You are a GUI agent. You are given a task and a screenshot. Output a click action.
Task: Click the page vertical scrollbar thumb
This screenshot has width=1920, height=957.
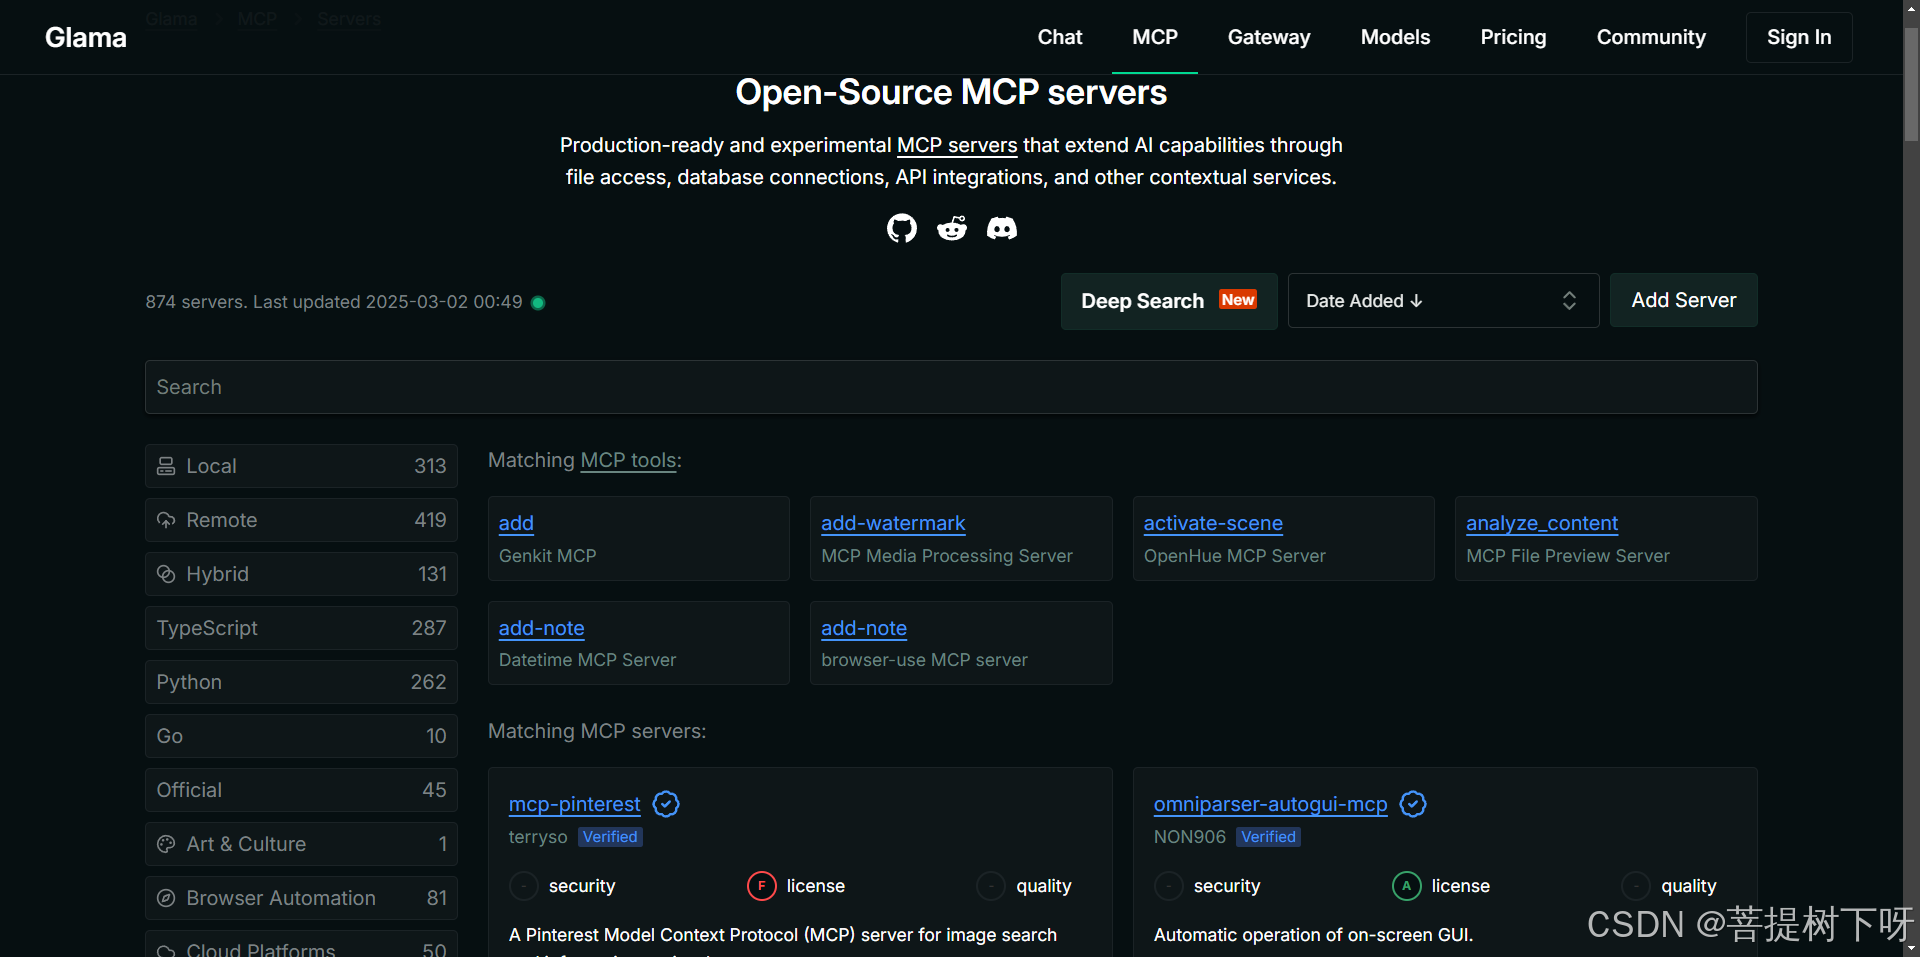pos(1911,84)
